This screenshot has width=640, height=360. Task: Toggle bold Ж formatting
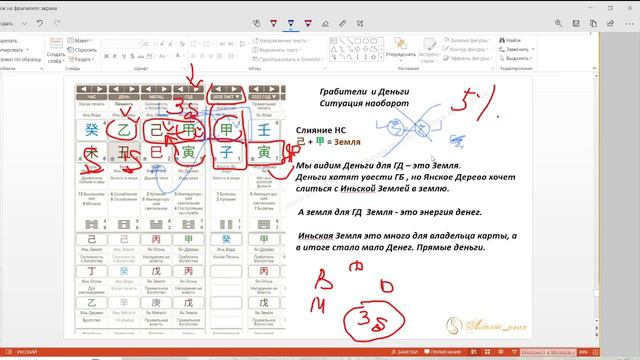107,56
